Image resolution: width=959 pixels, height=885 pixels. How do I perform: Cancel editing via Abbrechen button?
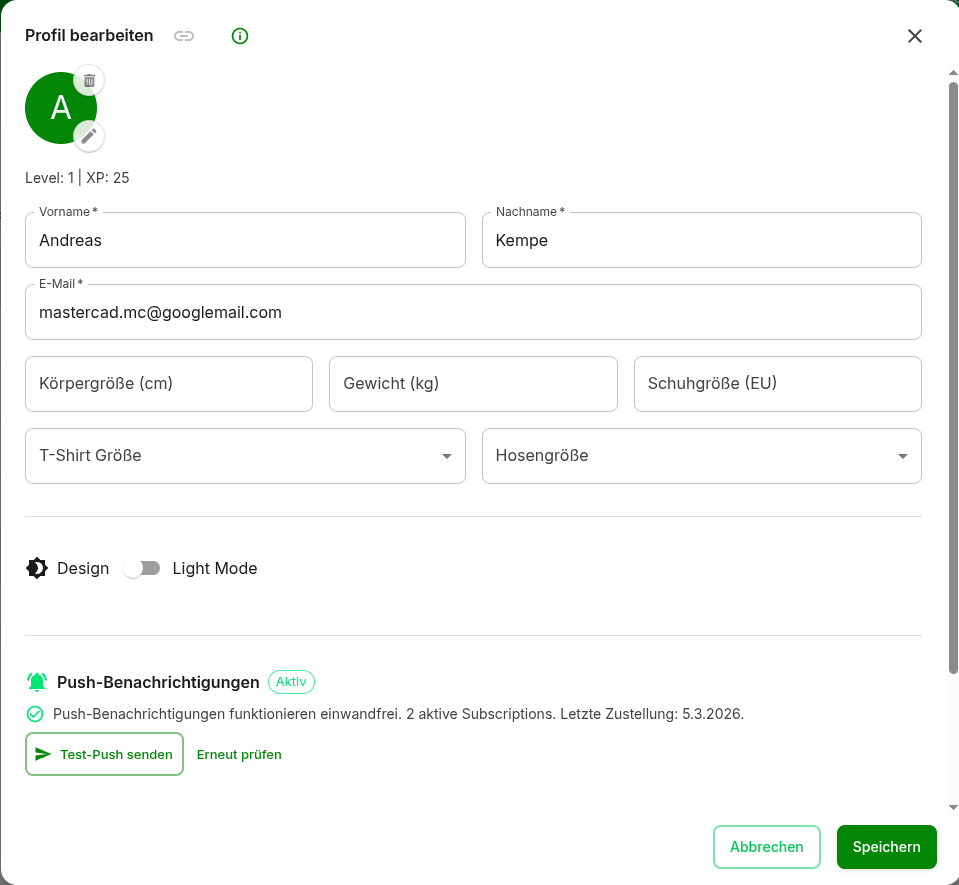coord(766,847)
